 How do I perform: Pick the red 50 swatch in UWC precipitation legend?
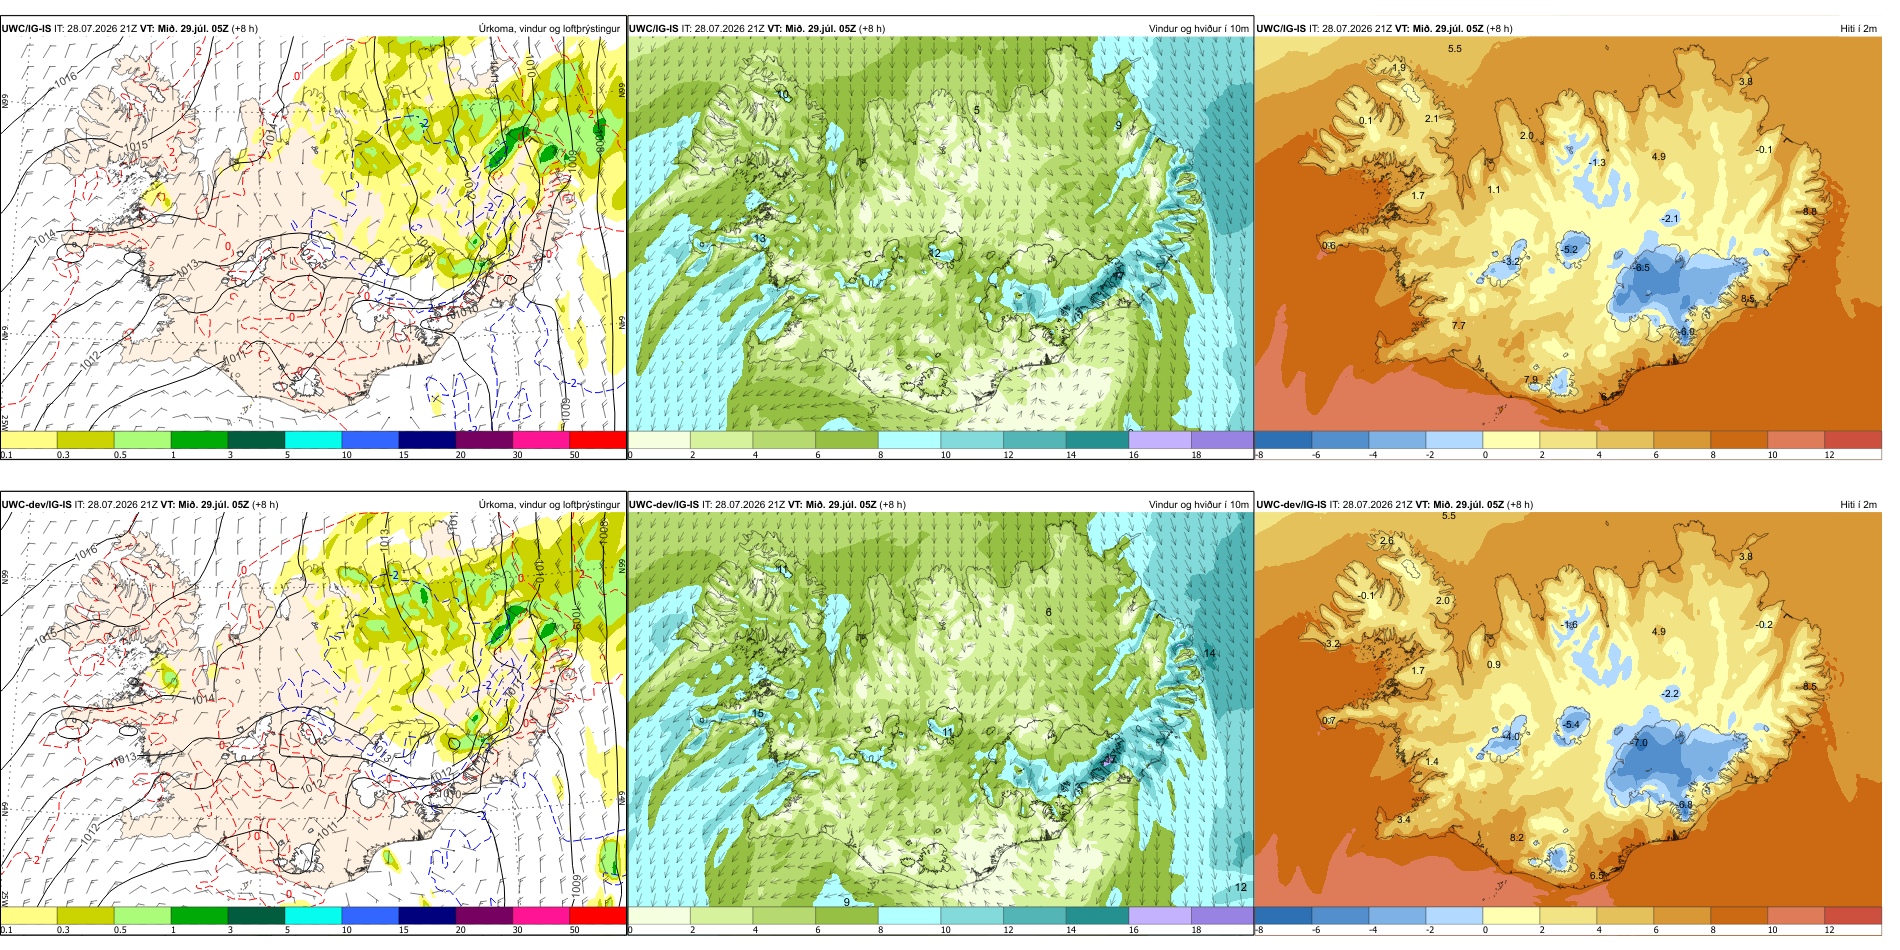[598, 440]
